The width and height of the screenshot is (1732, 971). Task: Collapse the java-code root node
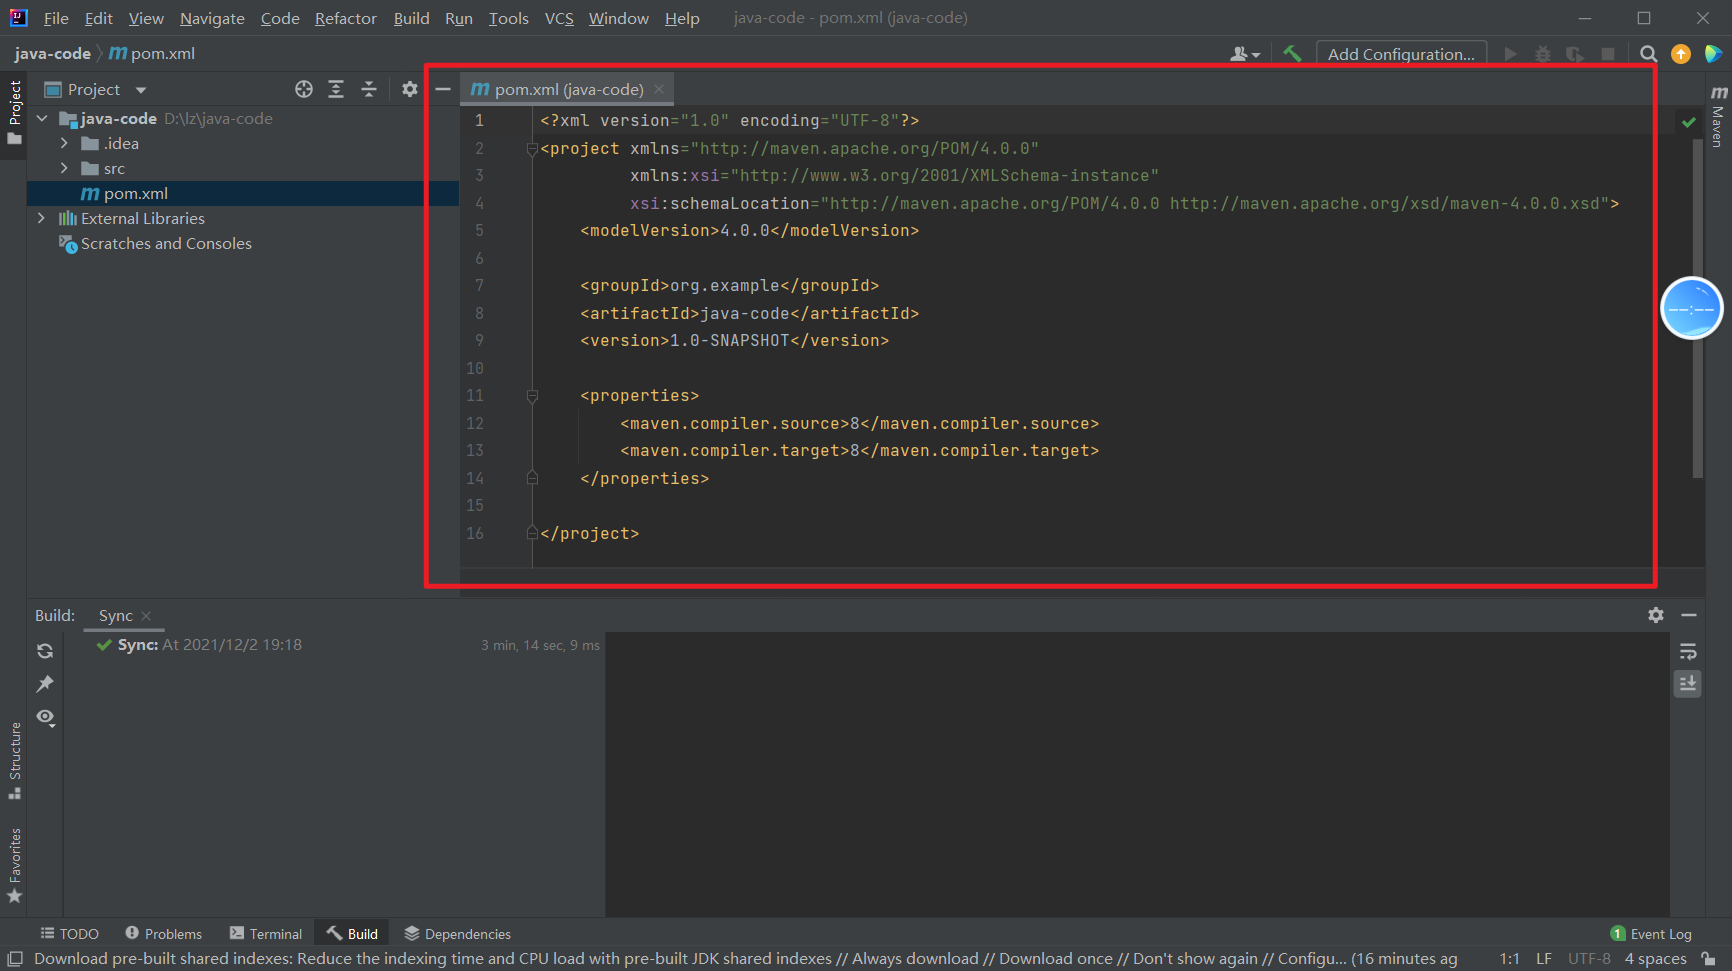click(x=42, y=118)
